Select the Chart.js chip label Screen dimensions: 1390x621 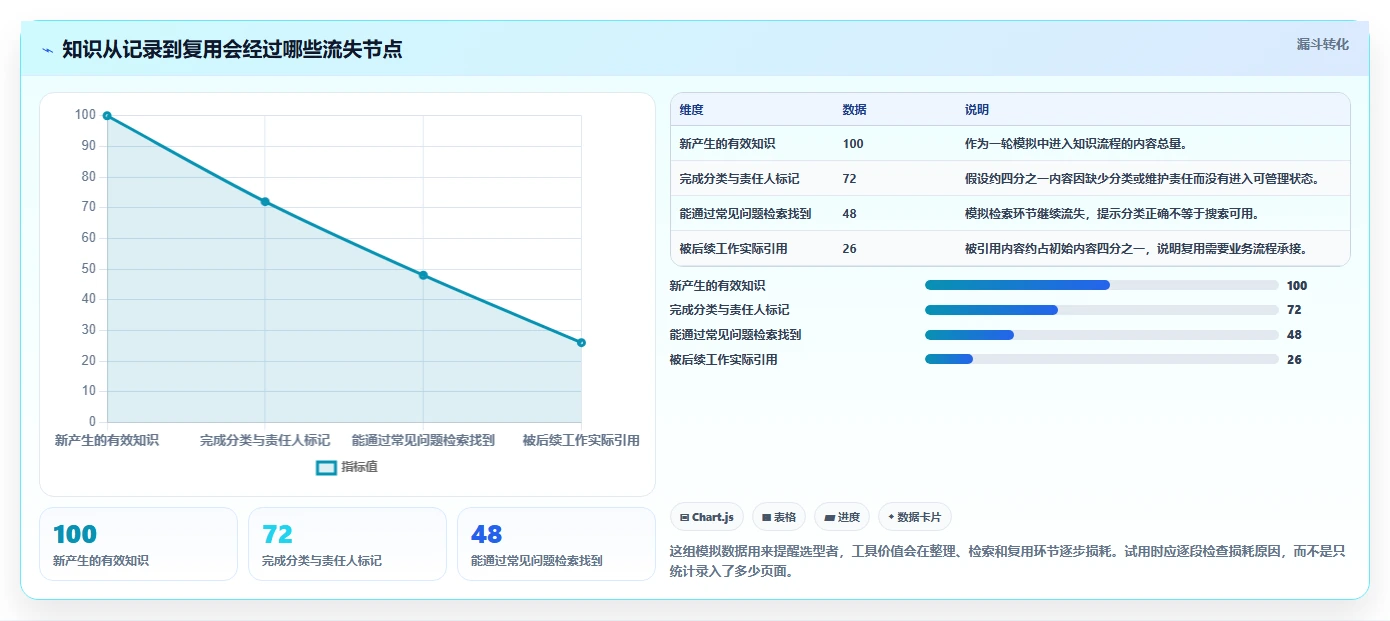click(x=713, y=517)
